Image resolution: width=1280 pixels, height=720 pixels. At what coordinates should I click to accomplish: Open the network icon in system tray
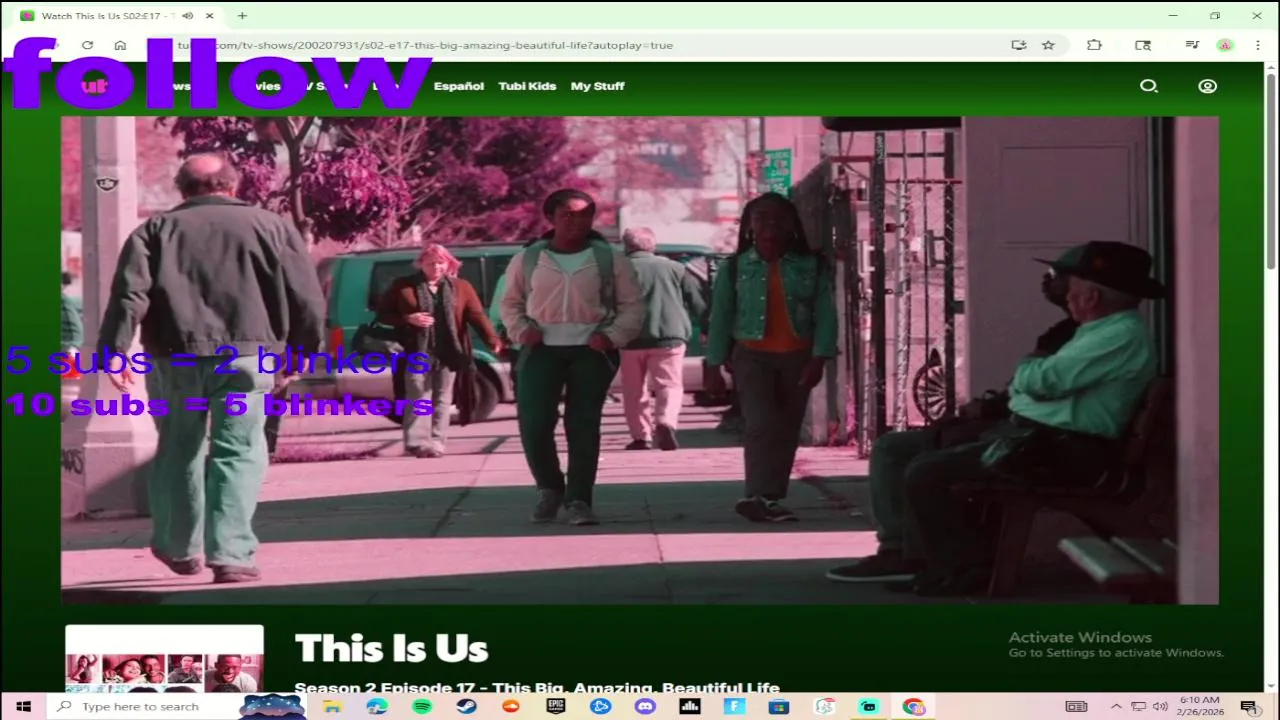[1137, 706]
